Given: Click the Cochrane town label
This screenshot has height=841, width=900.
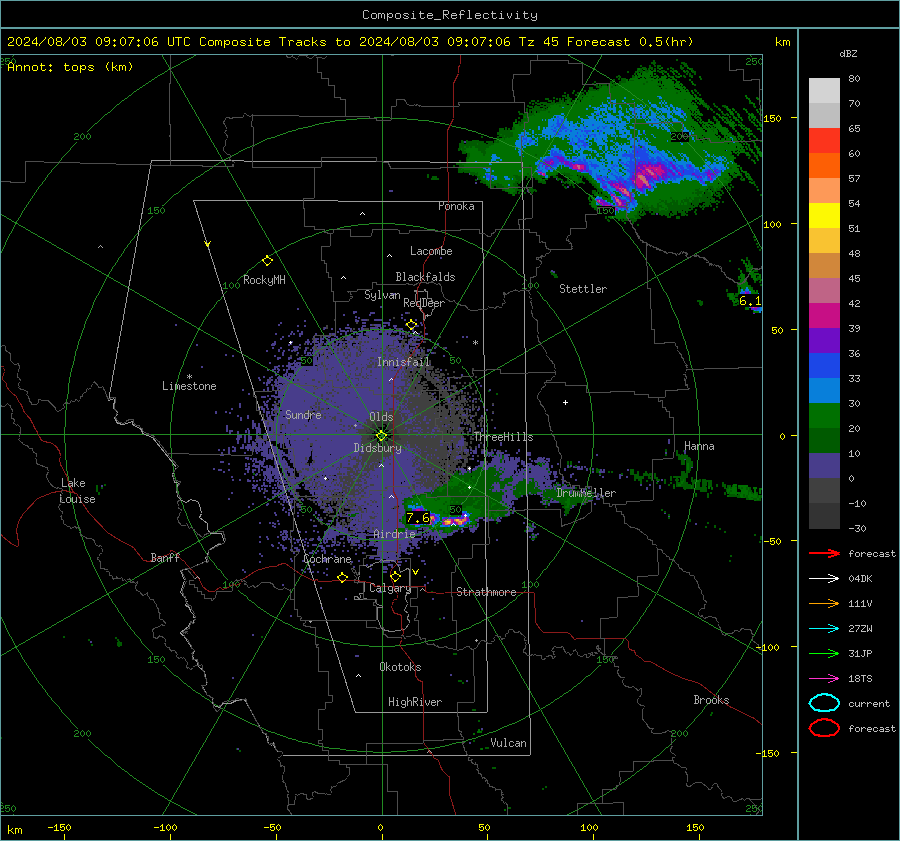Looking at the screenshot, I should pos(327,559).
